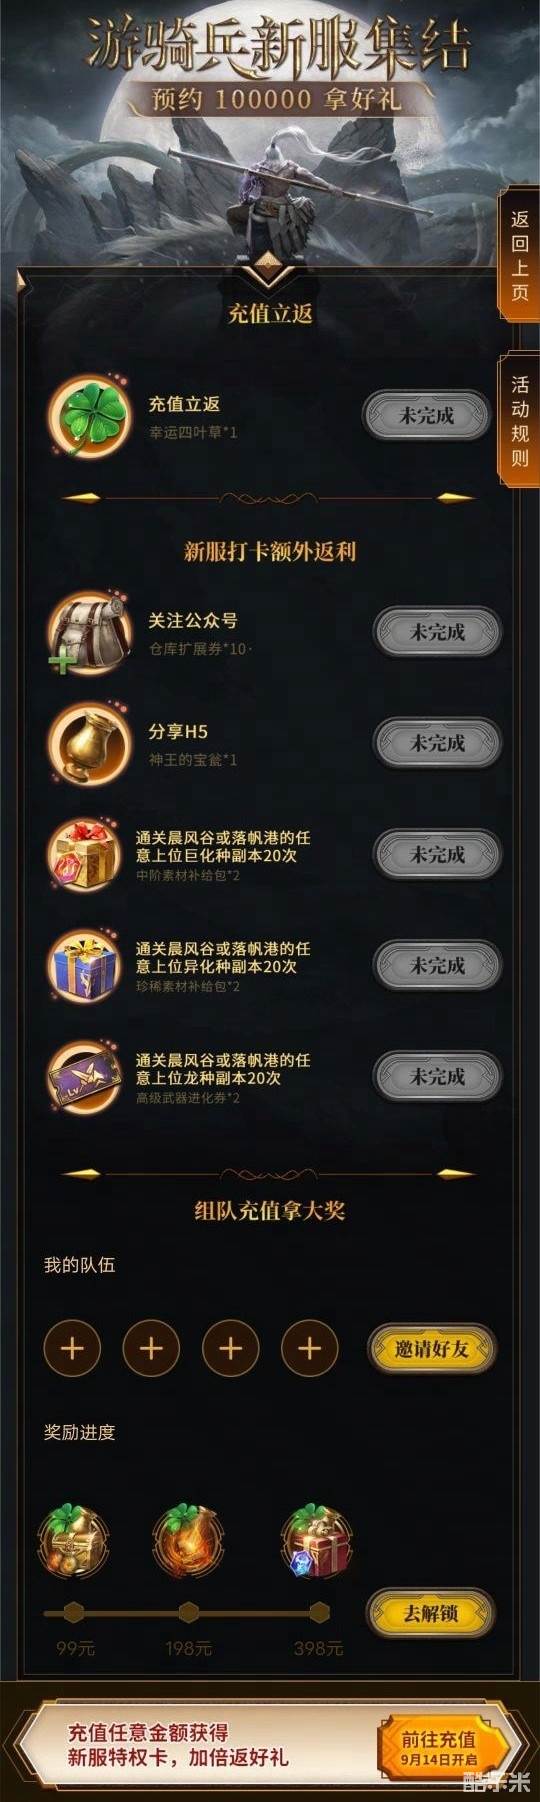Click the 邀请好友 button
540x1802 pixels.
[431, 1348]
